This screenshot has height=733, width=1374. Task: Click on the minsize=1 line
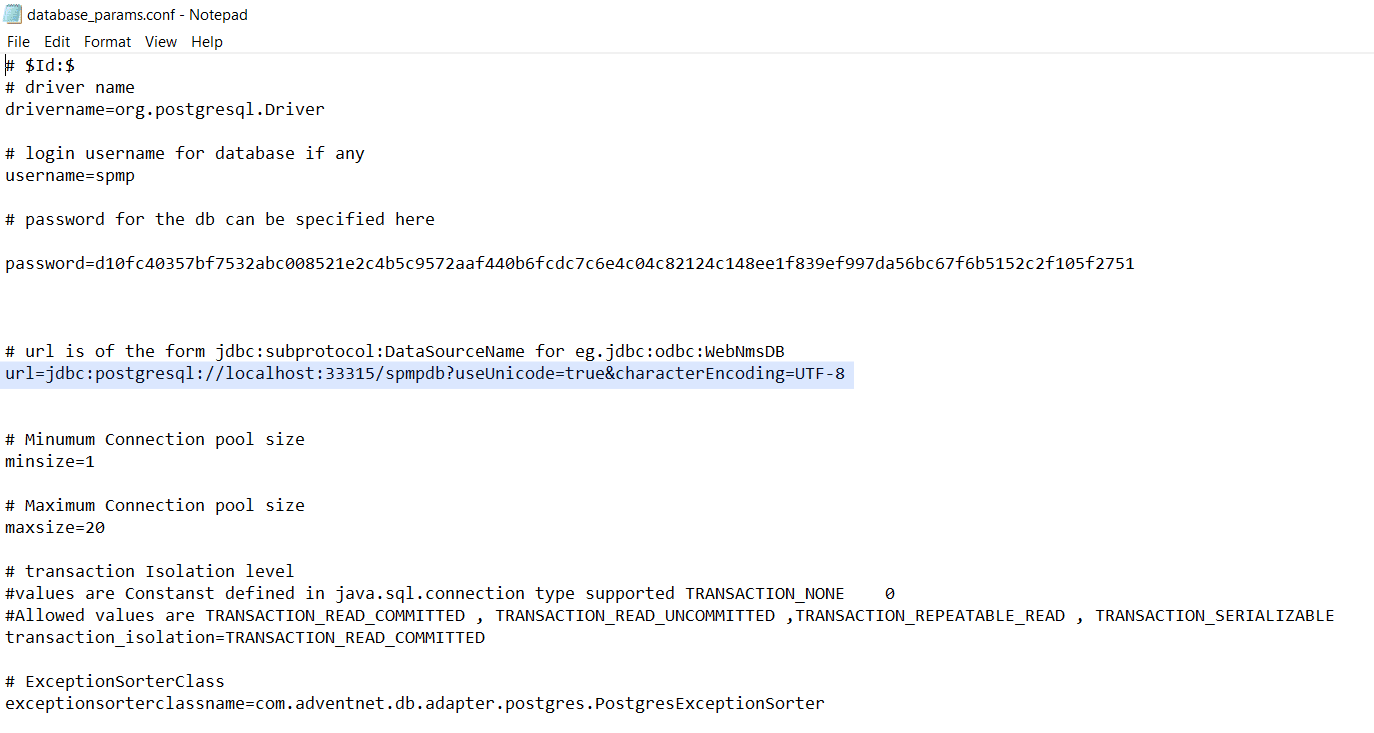click(50, 462)
